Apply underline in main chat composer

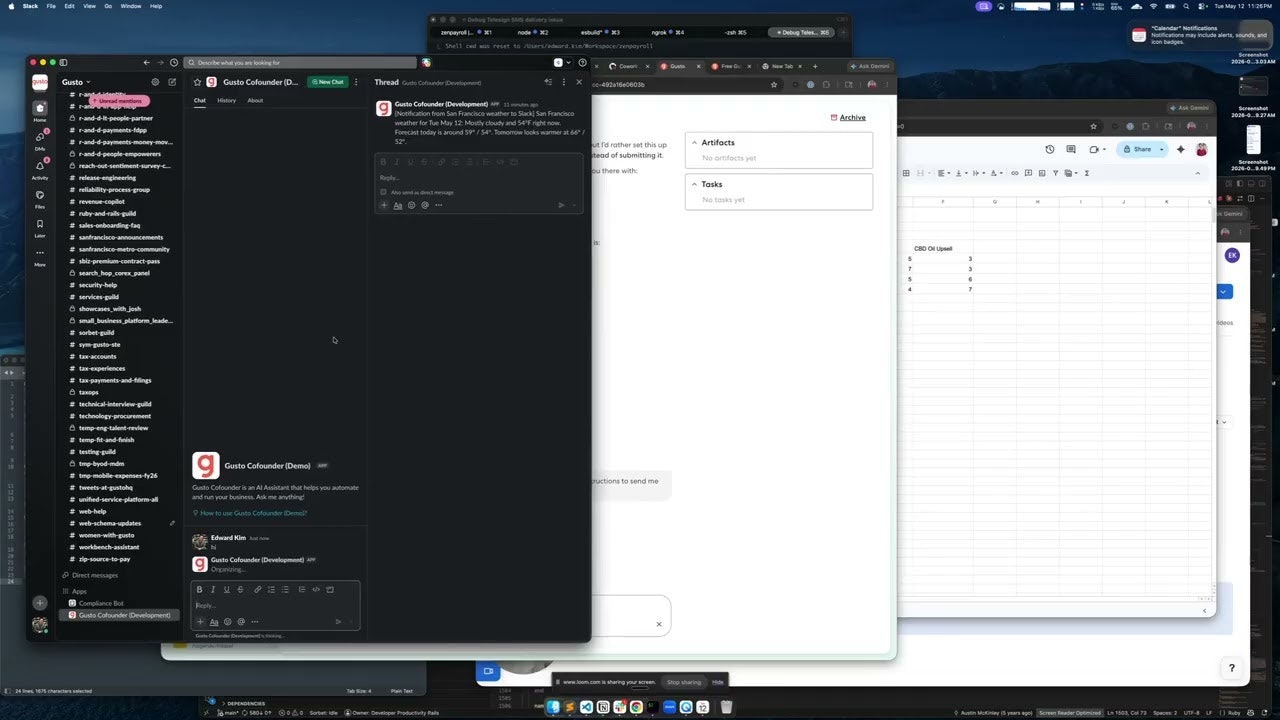[x=226, y=589]
